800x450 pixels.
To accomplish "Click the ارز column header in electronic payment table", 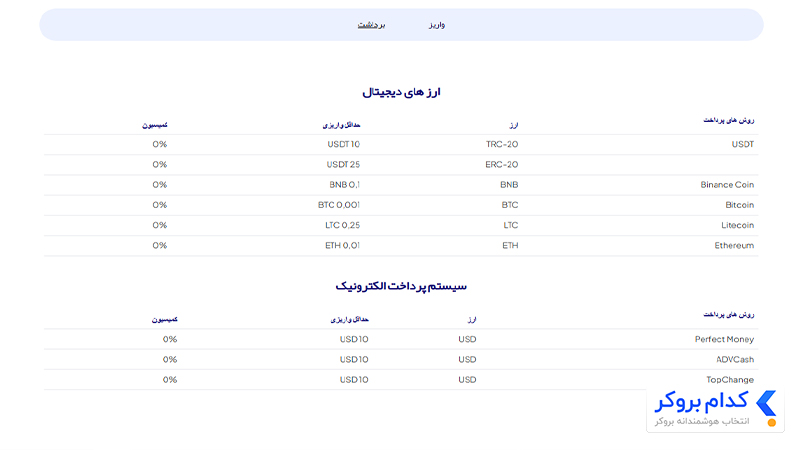I will pos(472,319).
